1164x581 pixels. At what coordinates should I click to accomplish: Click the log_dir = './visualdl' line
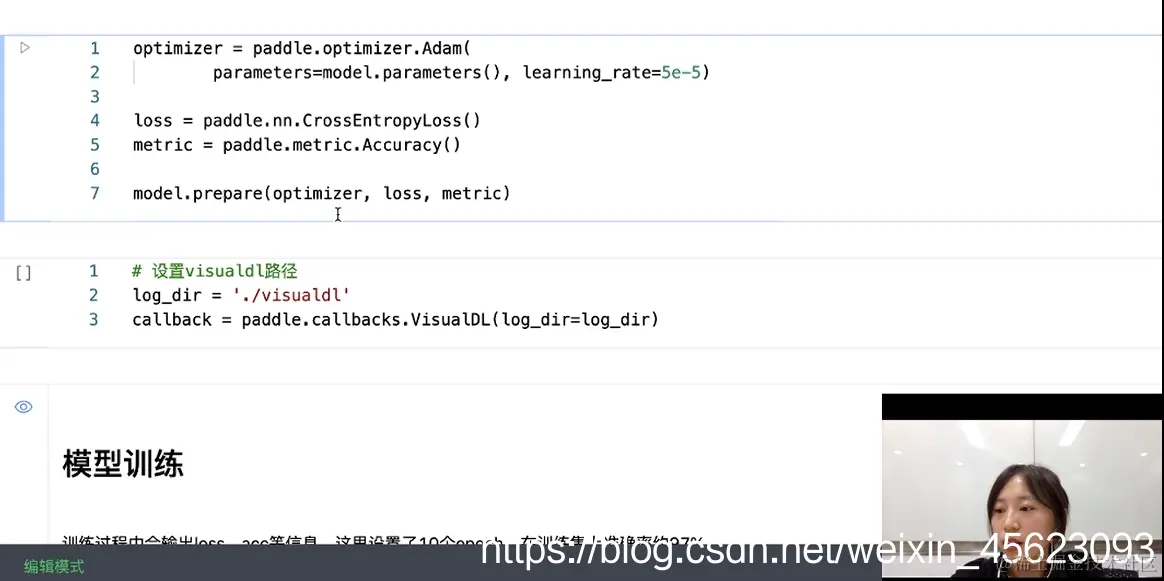click(241, 295)
